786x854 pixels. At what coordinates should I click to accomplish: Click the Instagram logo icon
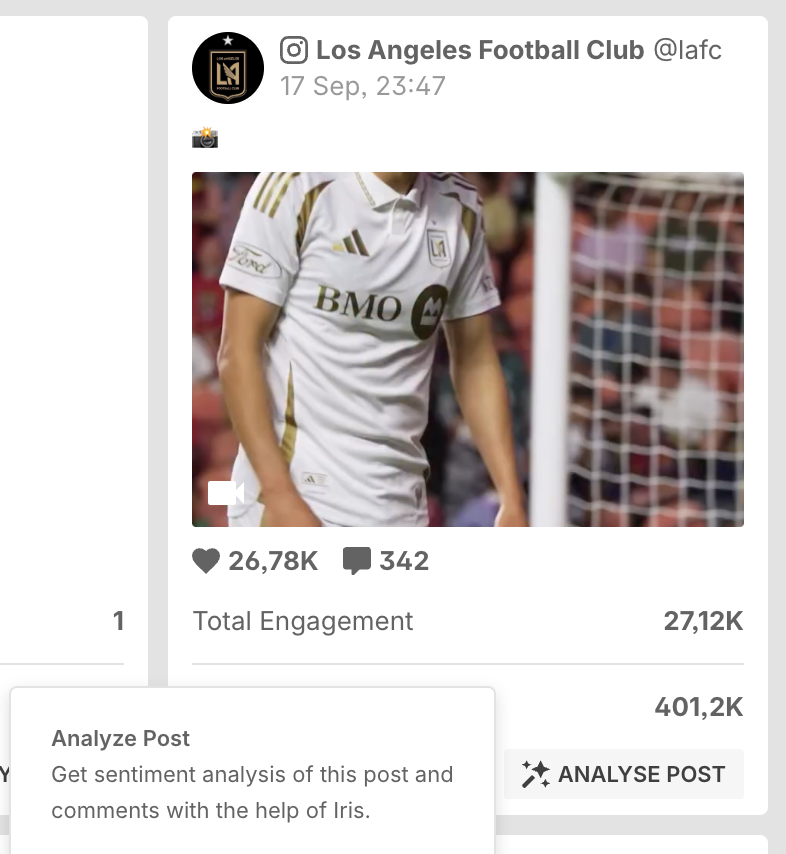294,50
